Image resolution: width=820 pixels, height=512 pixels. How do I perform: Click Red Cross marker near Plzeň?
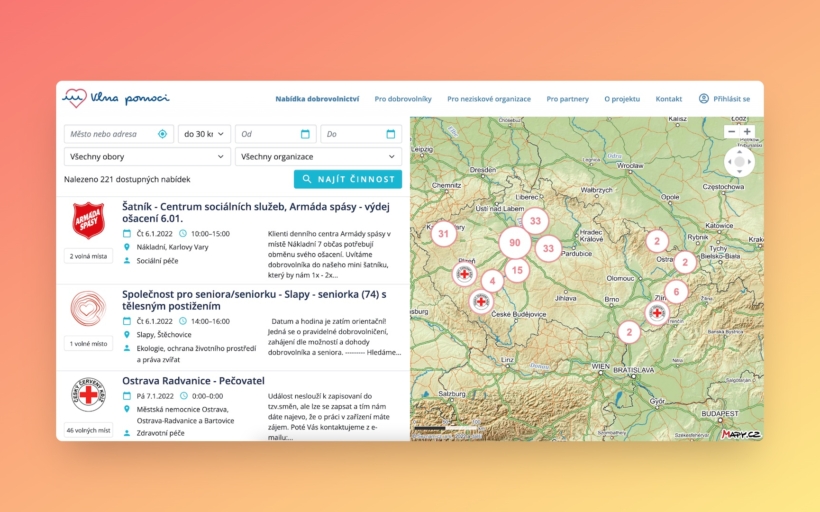click(x=464, y=274)
